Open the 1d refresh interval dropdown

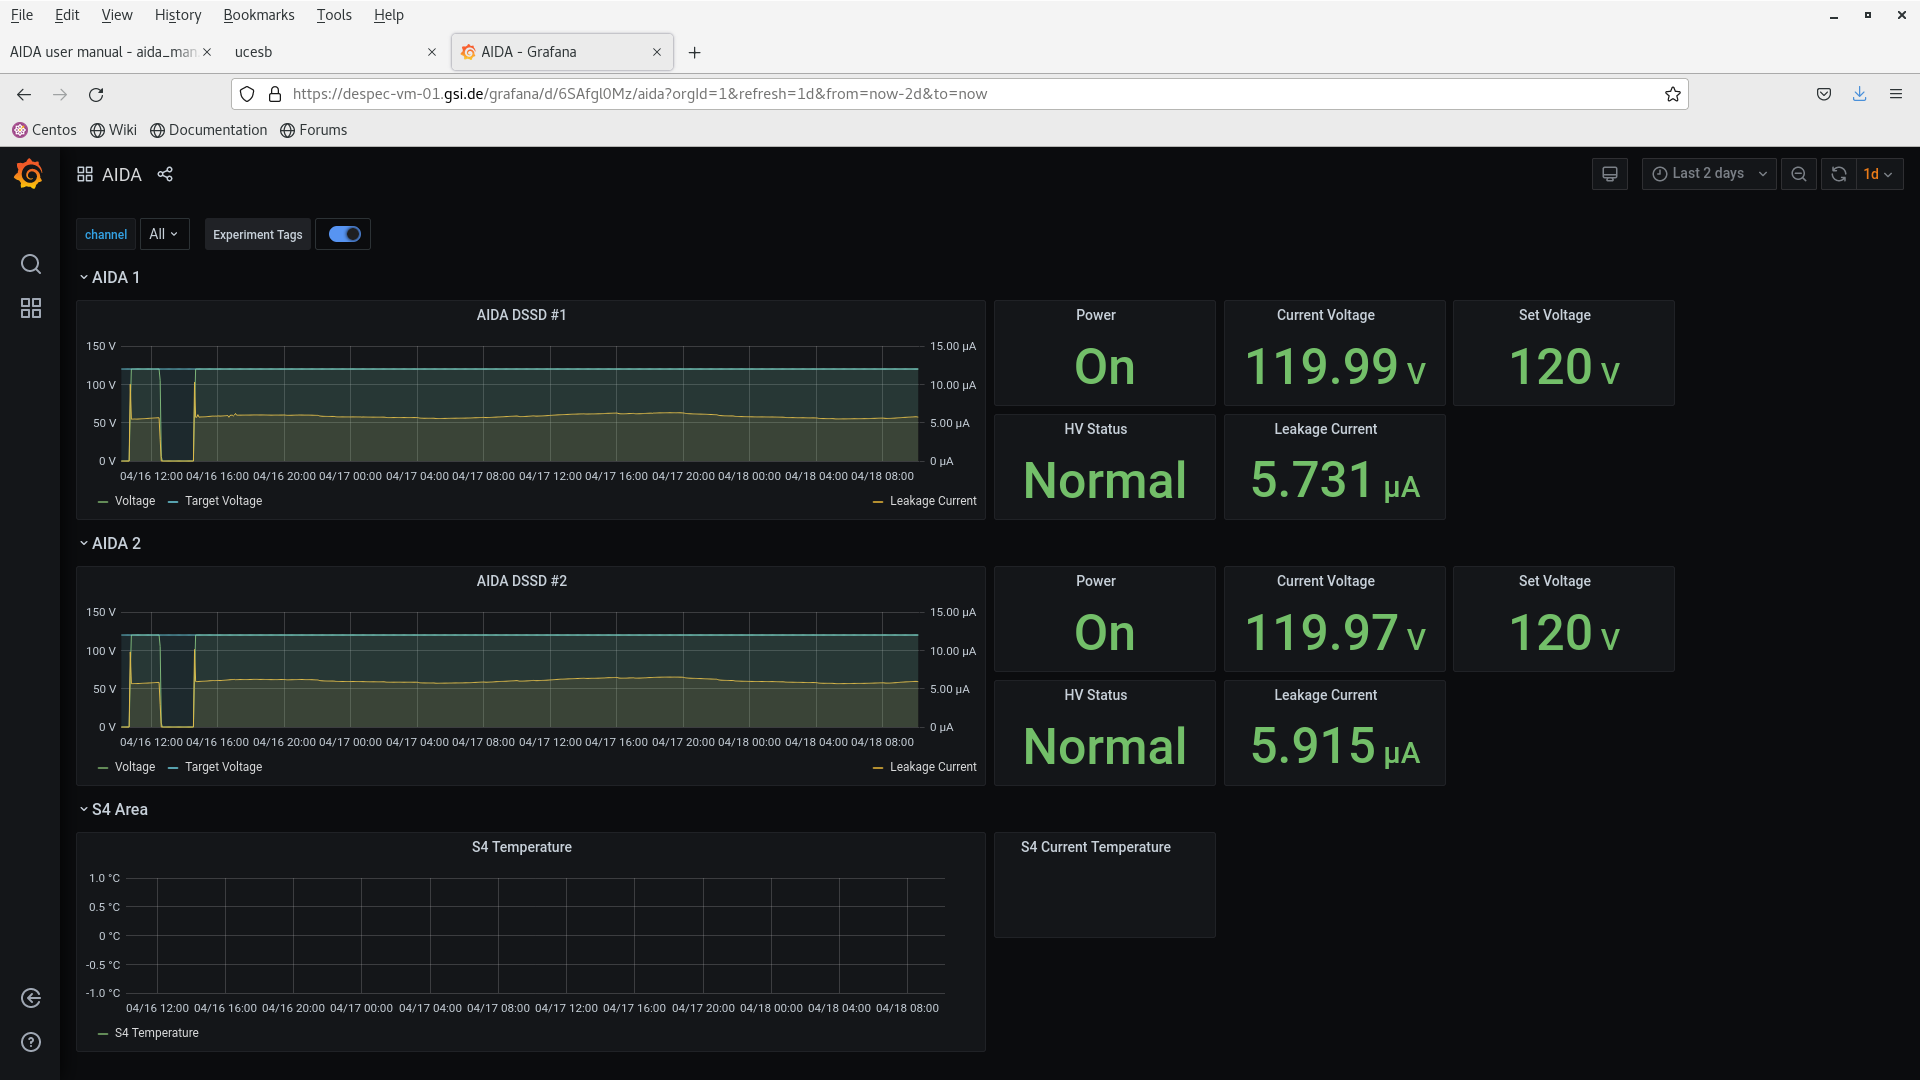click(1878, 174)
